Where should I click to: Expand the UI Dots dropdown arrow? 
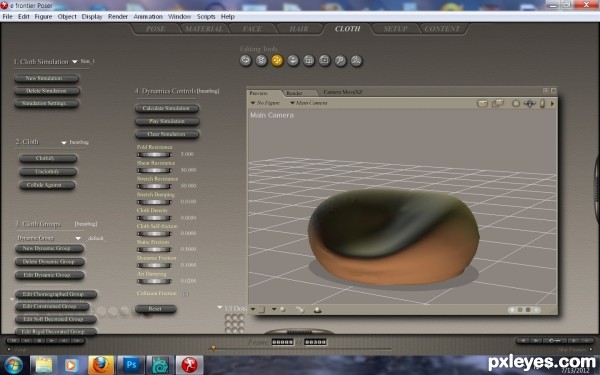point(220,307)
